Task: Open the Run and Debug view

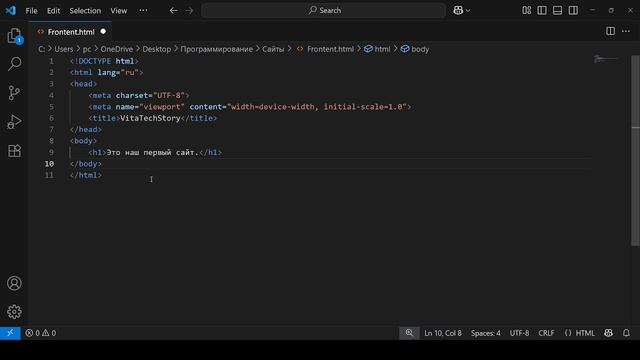Action: (14, 122)
